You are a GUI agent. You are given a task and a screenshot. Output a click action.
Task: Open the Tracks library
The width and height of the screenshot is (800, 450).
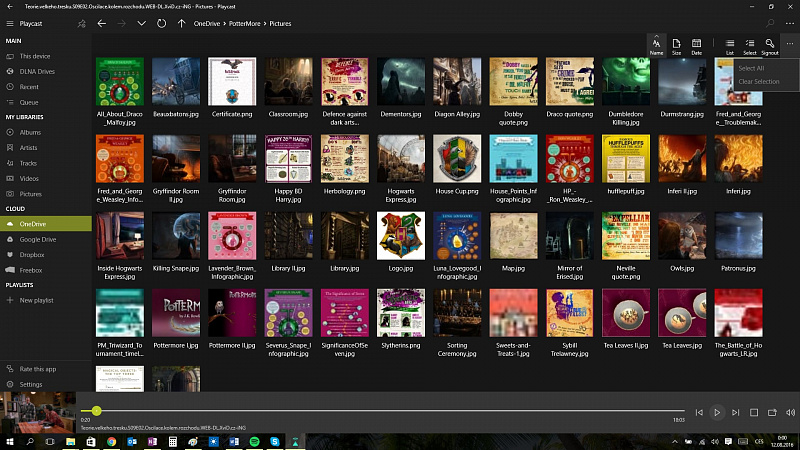(x=46, y=163)
